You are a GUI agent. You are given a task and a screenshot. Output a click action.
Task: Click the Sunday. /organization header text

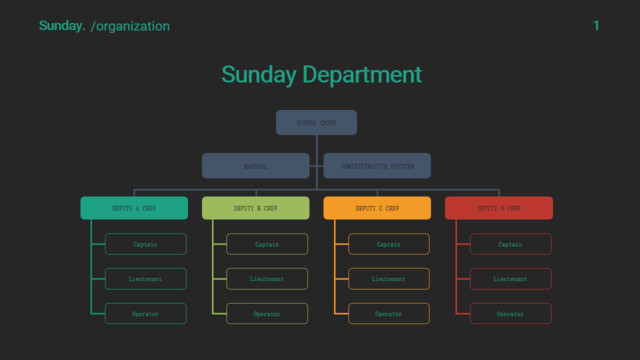104,26
